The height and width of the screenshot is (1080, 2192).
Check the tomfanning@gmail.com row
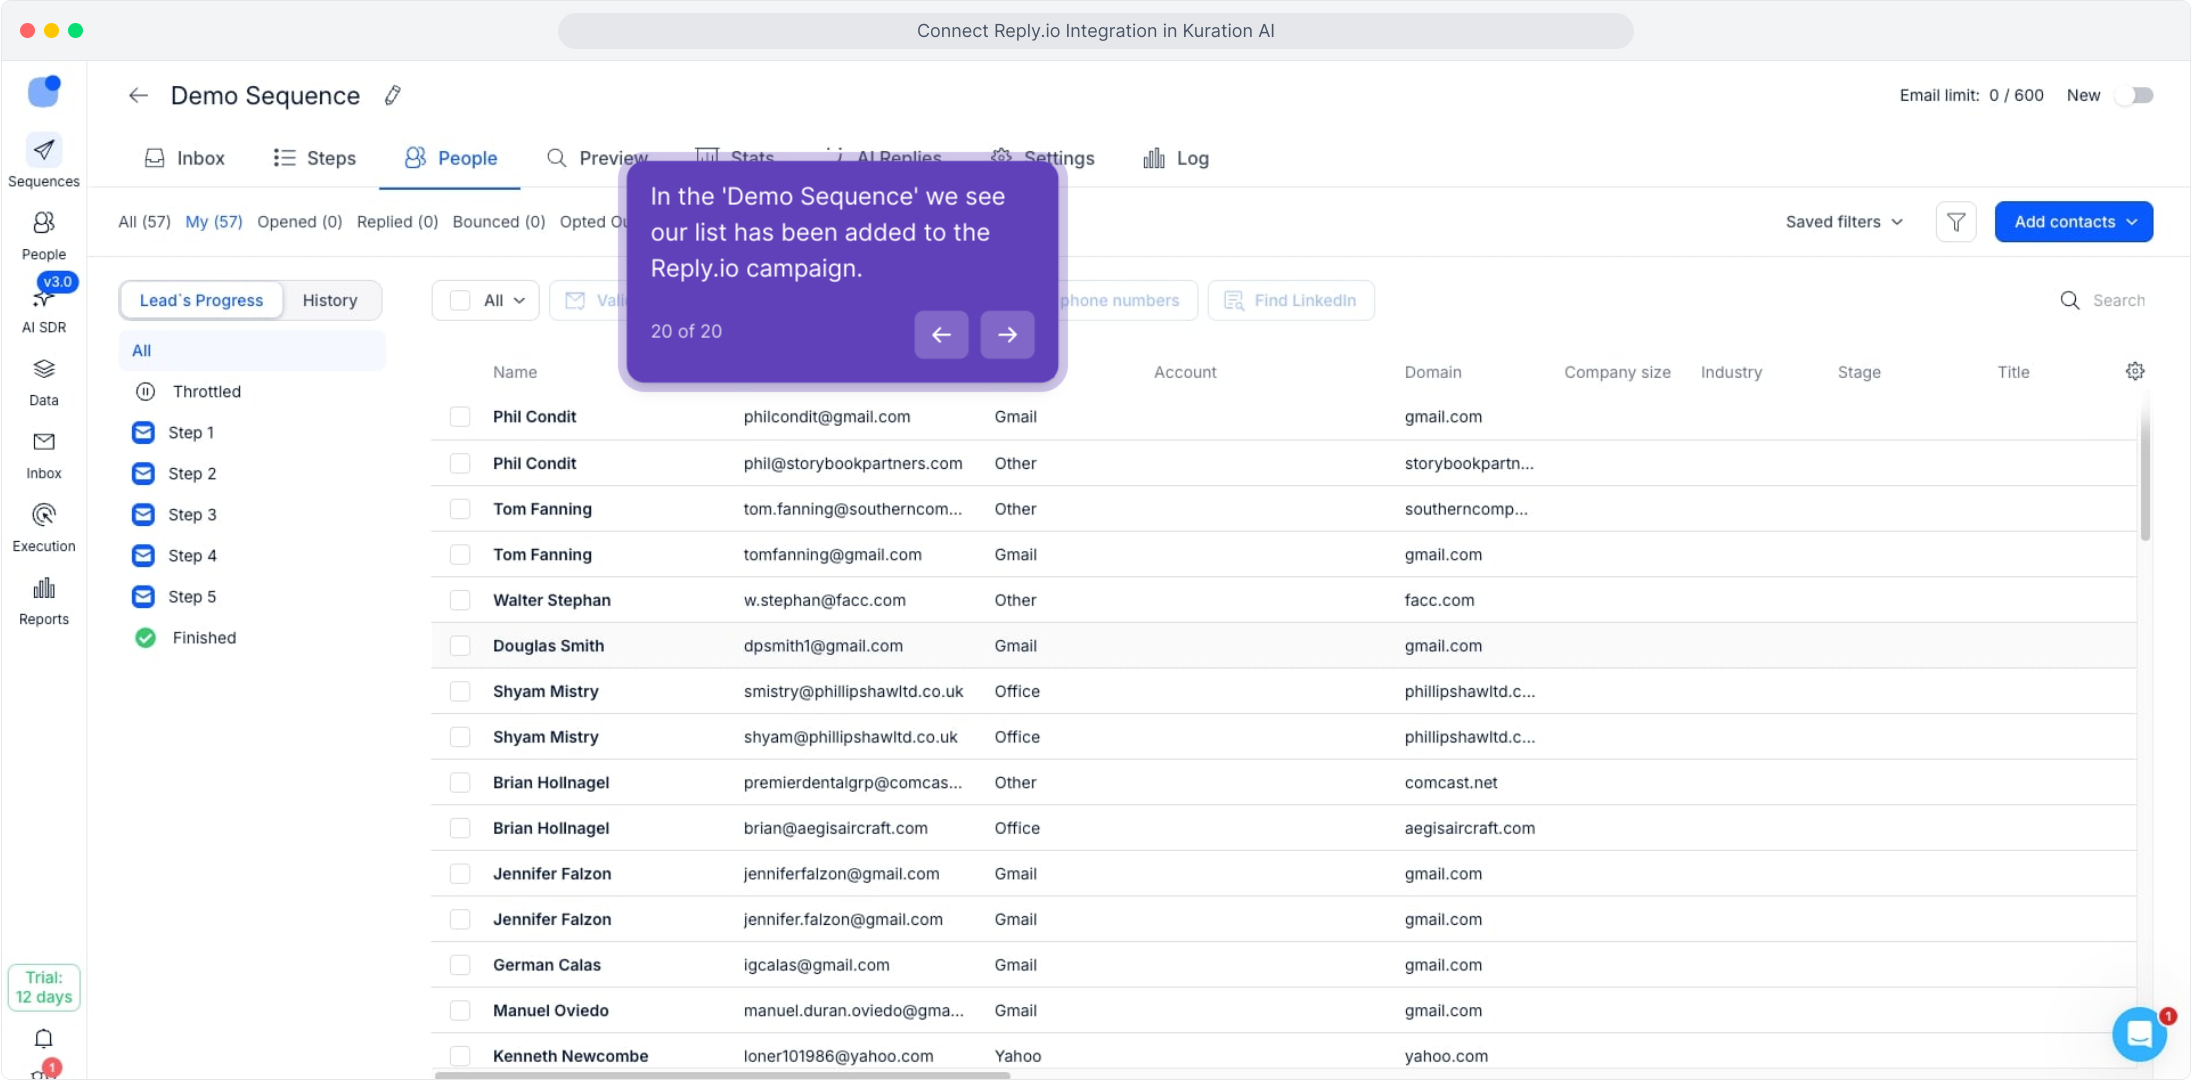pyautogui.click(x=460, y=554)
